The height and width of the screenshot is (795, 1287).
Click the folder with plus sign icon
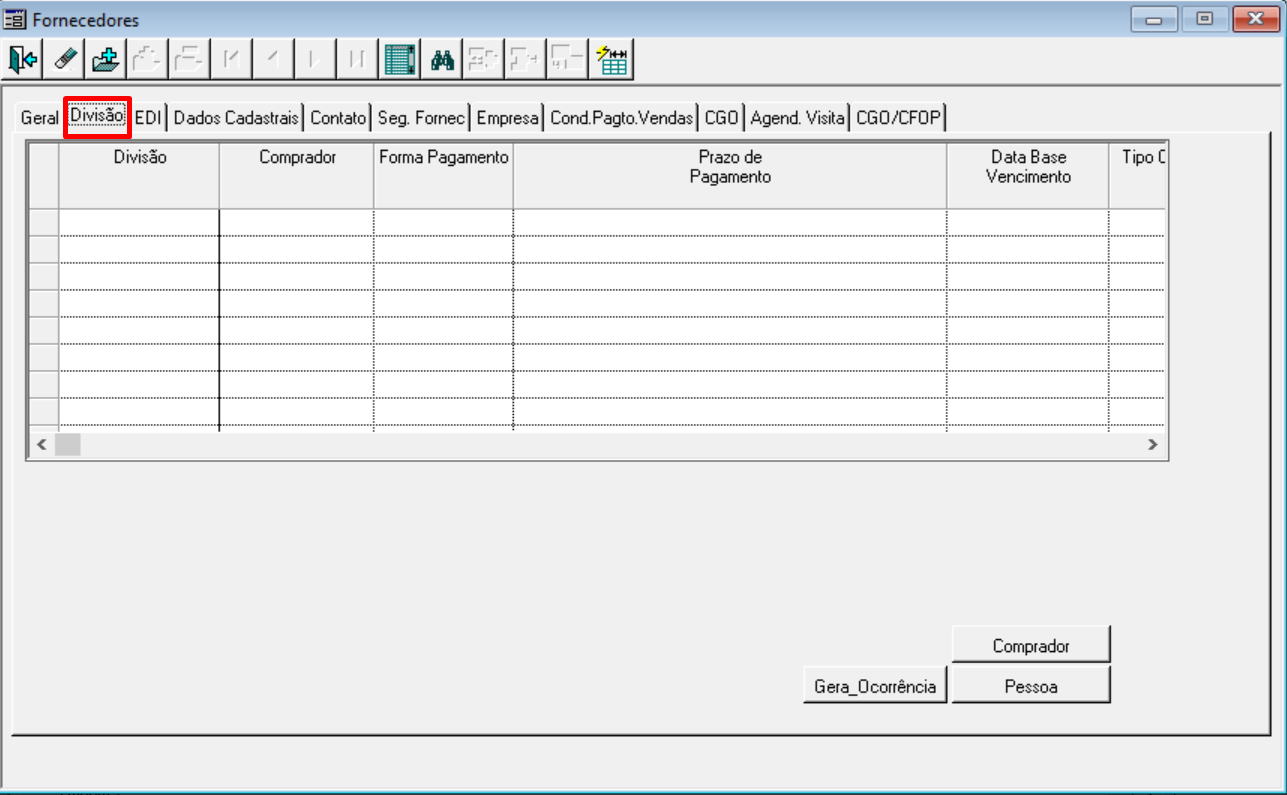click(x=106, y=60)
